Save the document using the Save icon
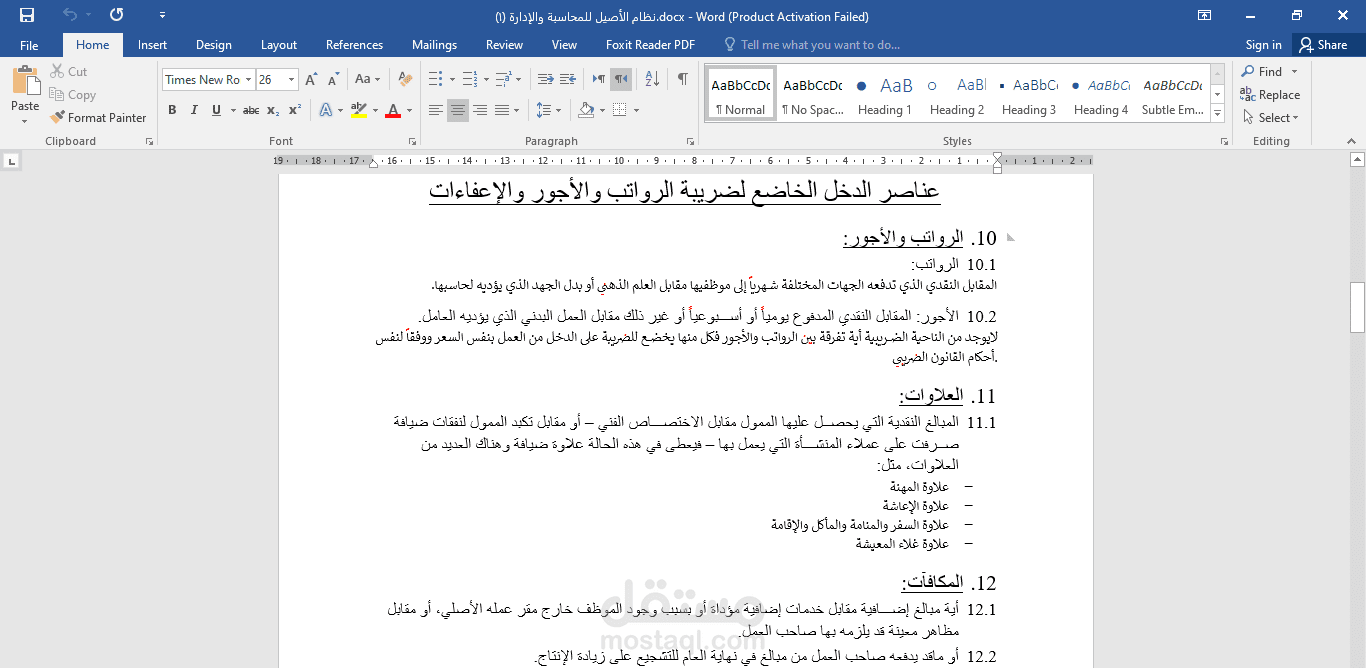Image resolution: width=1366 pixels, height=668 pixels. 27,15
